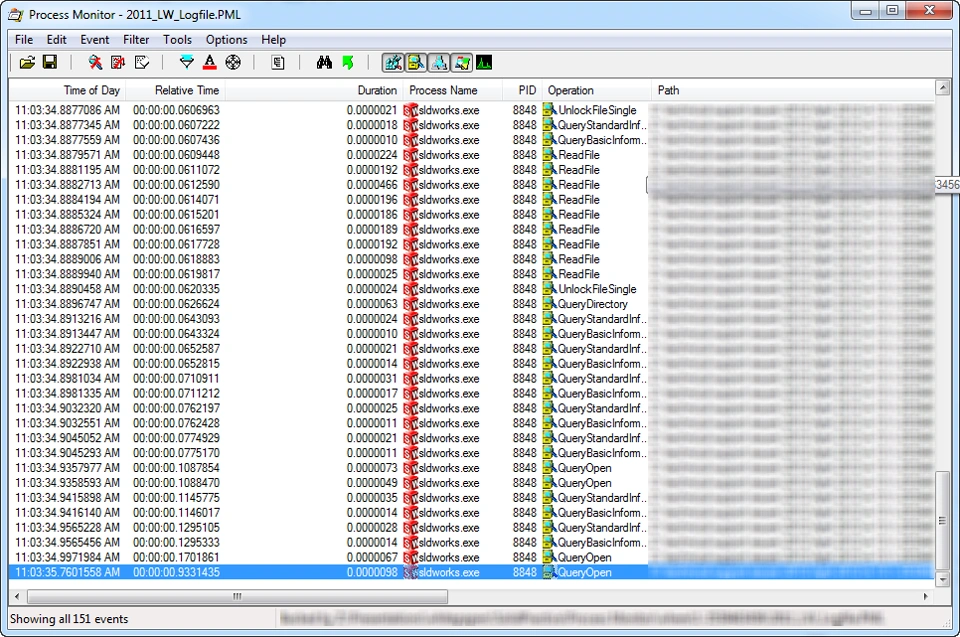The image size is (960, 637).
Task: Open the Options menu
Action: [x=227, y=40]
